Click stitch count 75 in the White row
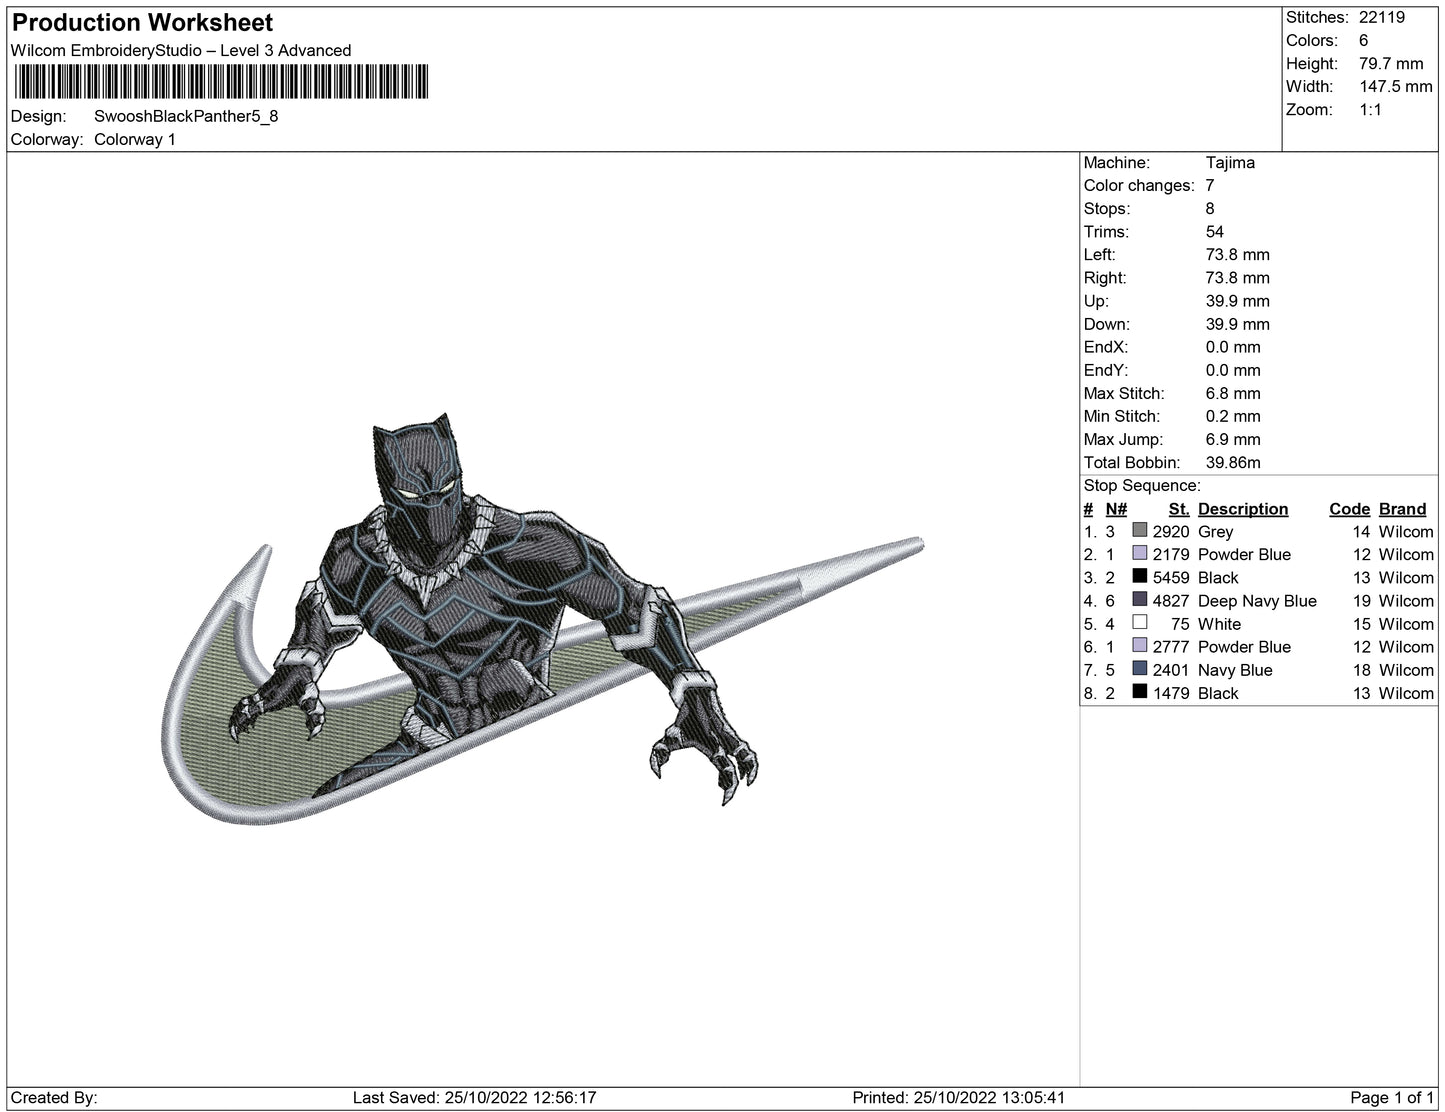This screenshot has width=1445, height=1112. click(1180, 623)
